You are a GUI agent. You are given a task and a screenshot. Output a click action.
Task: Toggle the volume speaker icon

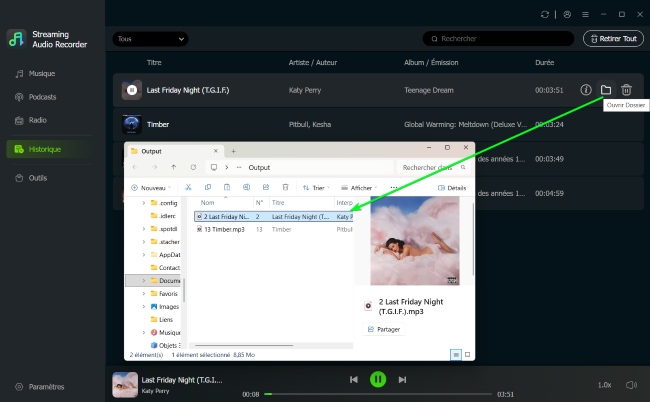[x=631, y=385]
